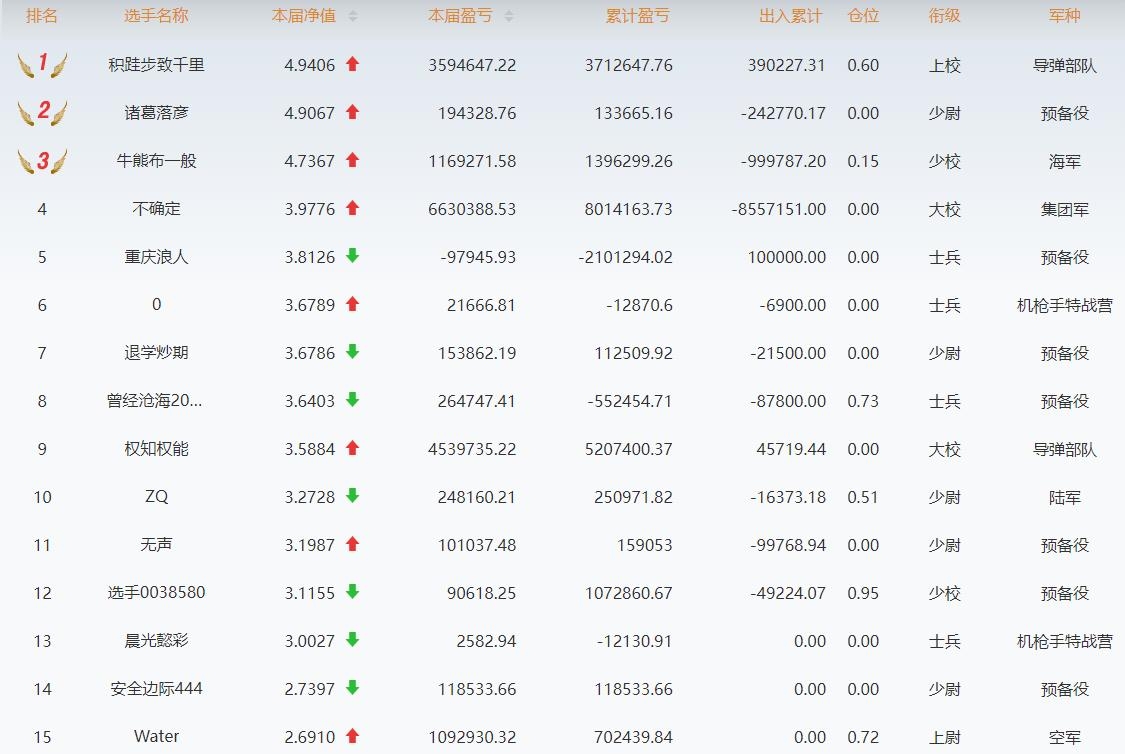
Task: Click the 选手名称 column header
Action: (x=156, y=16)
